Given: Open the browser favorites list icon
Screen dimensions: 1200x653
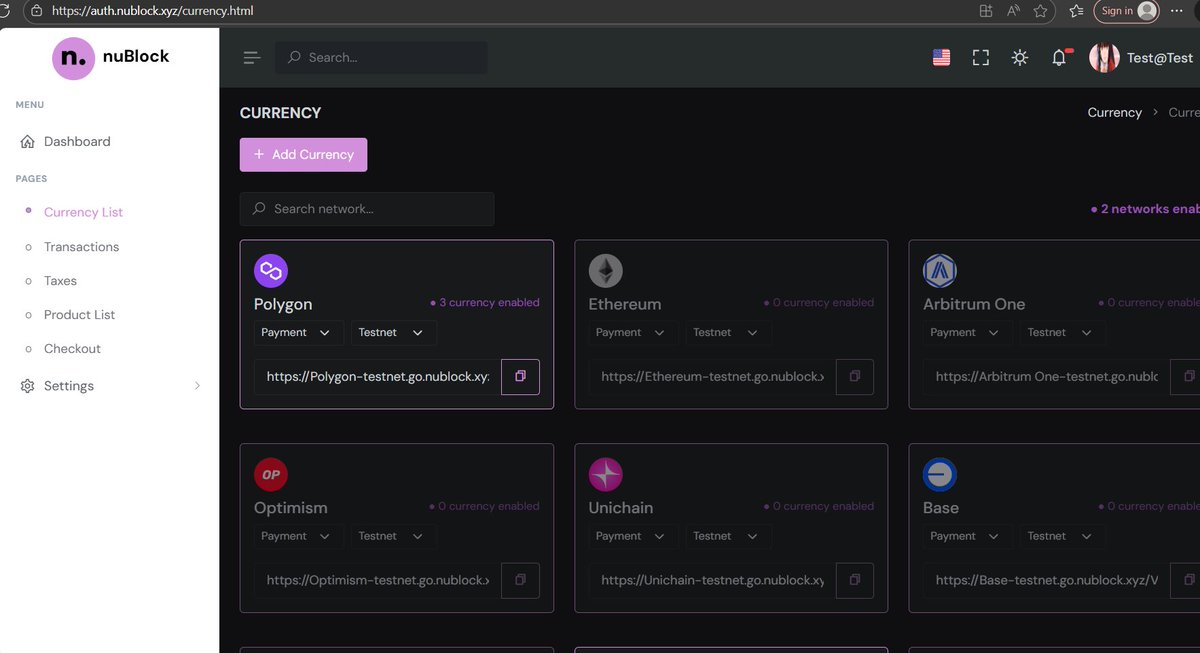Looking at the screenshot, I should 1076,11.
